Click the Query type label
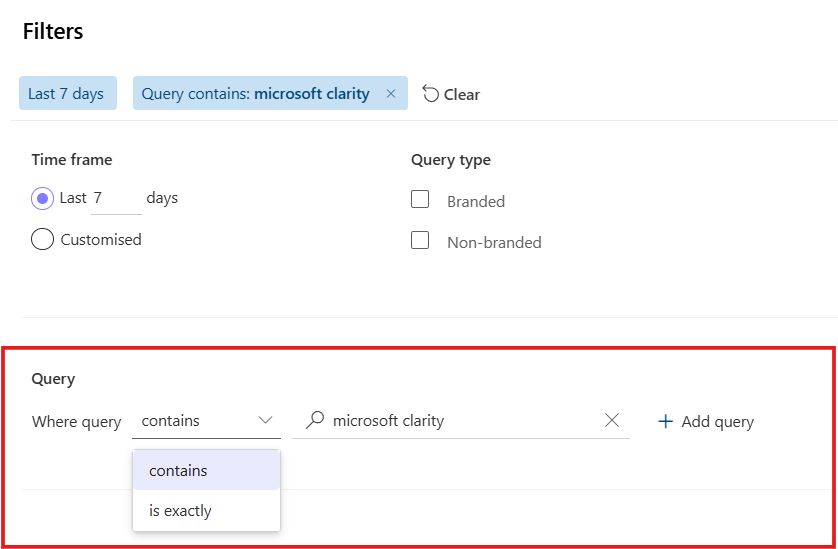Screen dimensions: 838x549 pos(451,160)
